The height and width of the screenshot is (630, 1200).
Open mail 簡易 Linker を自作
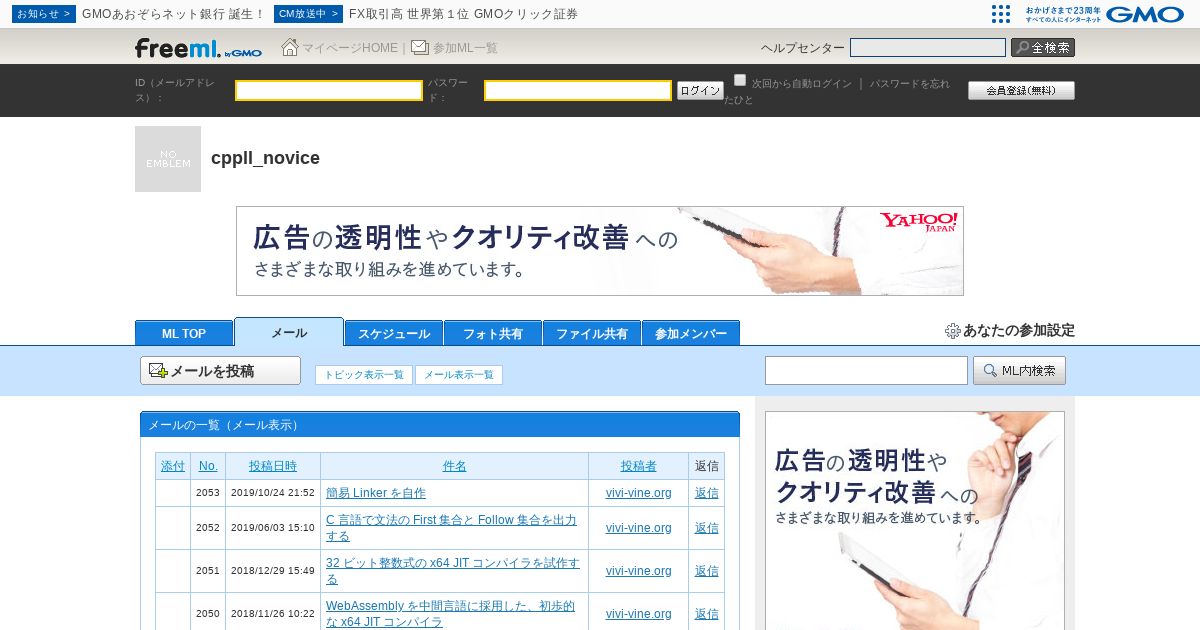[376, 493]
